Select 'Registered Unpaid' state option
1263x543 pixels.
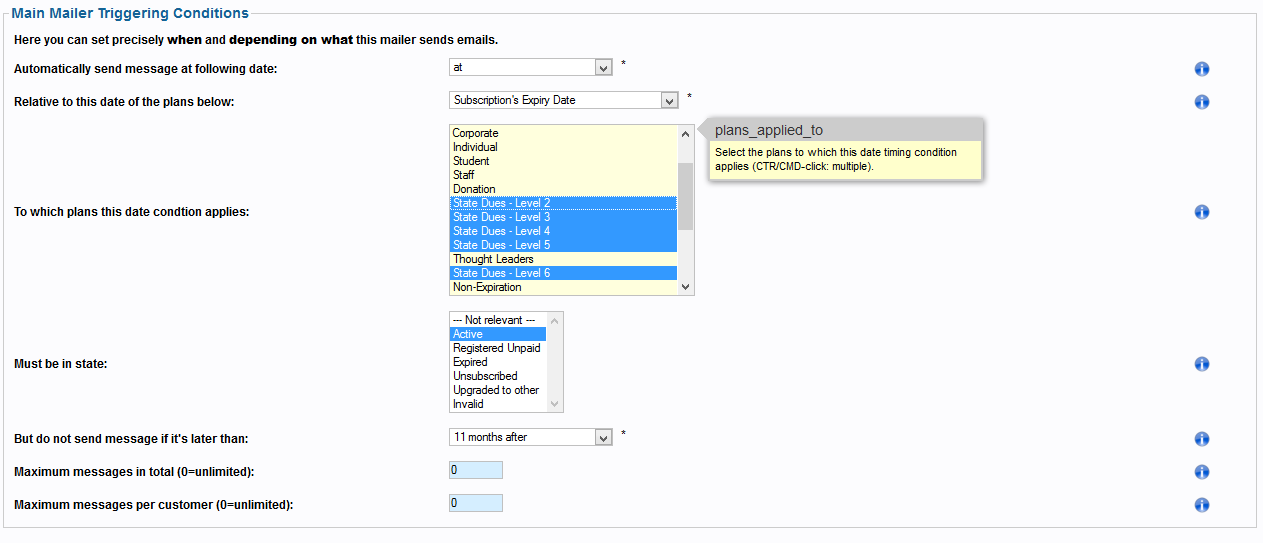(x=498, y=348)
